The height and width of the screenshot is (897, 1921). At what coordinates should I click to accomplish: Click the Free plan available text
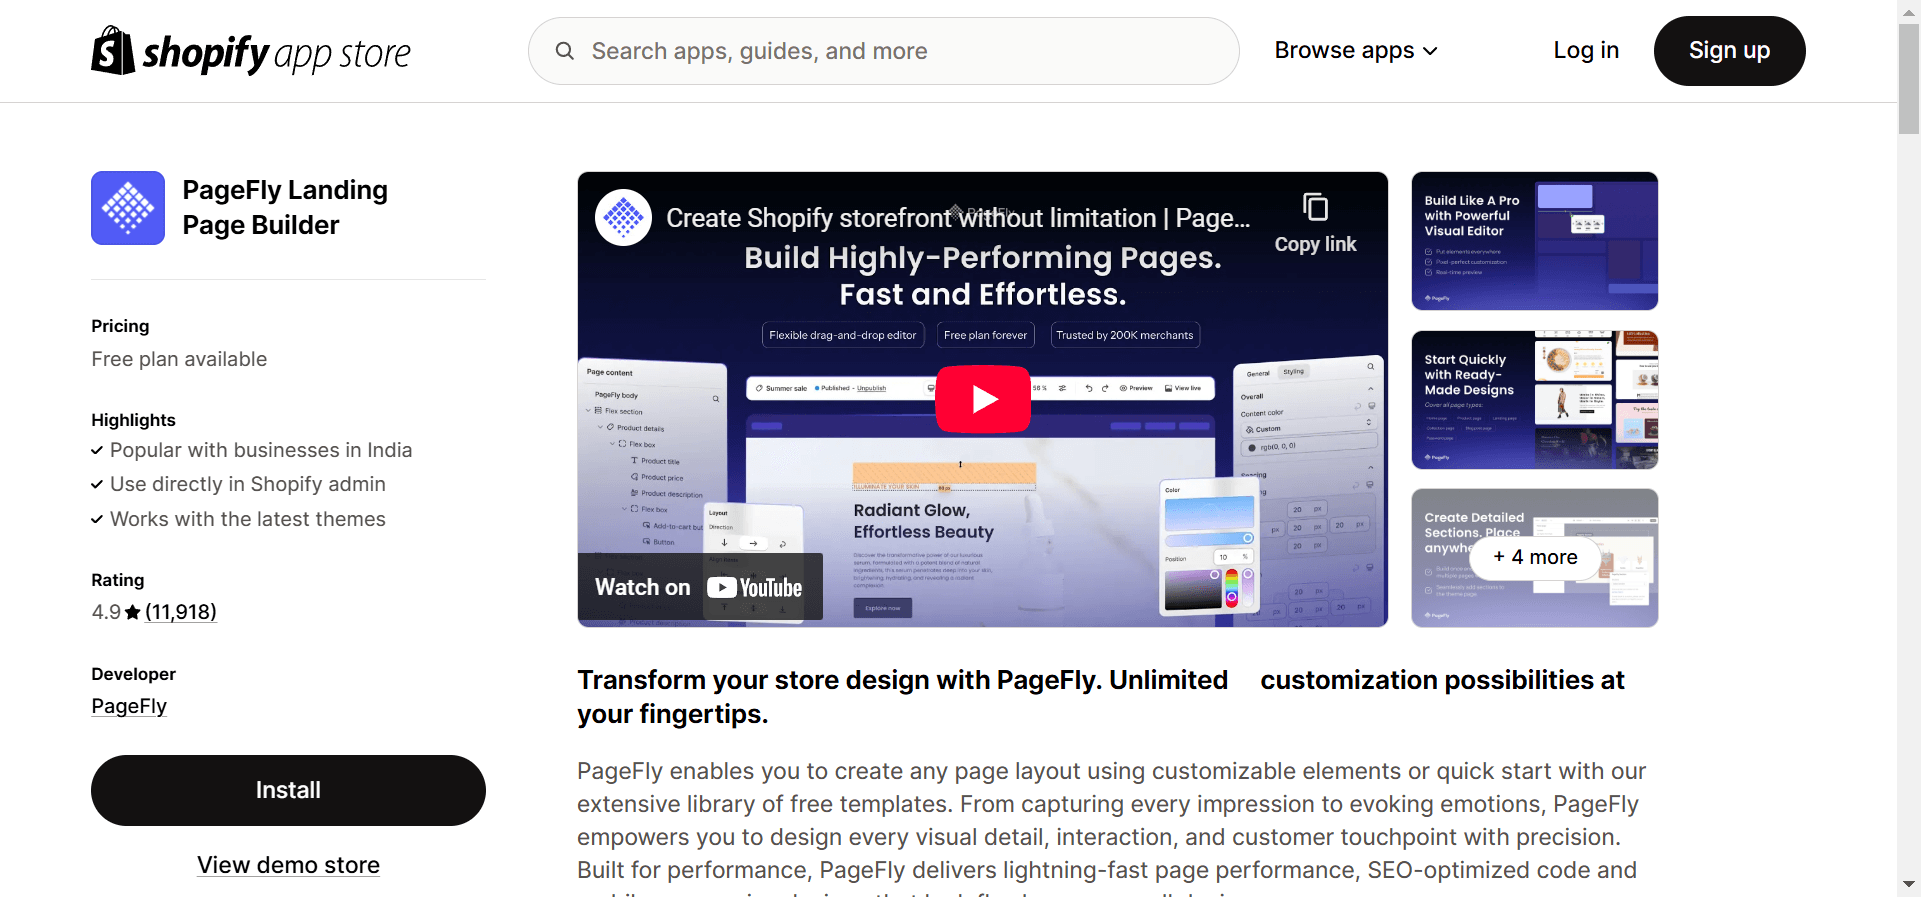[179, 359]
